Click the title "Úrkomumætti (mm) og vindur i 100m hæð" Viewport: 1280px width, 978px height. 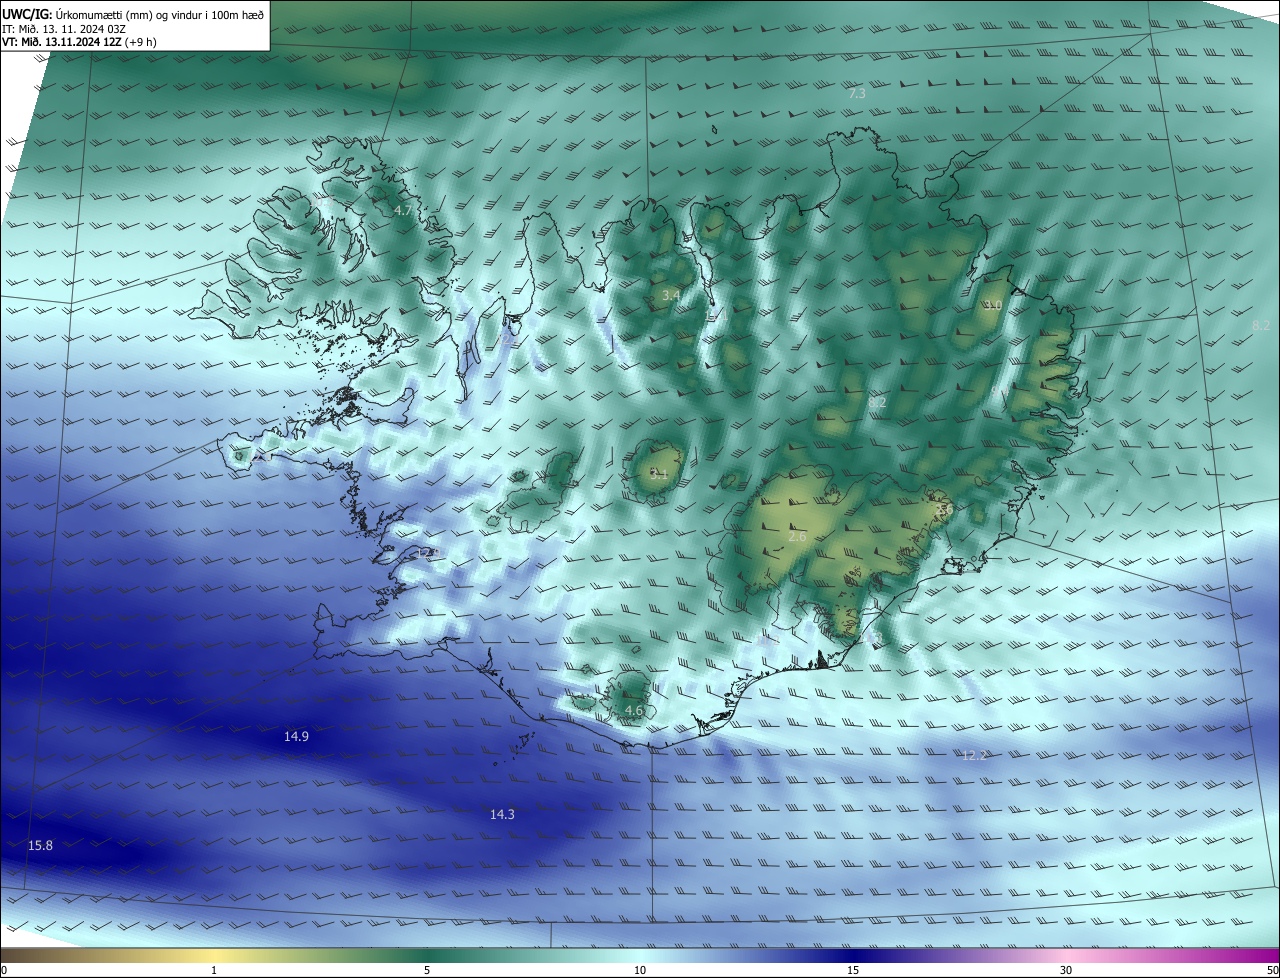coord(159,14)
